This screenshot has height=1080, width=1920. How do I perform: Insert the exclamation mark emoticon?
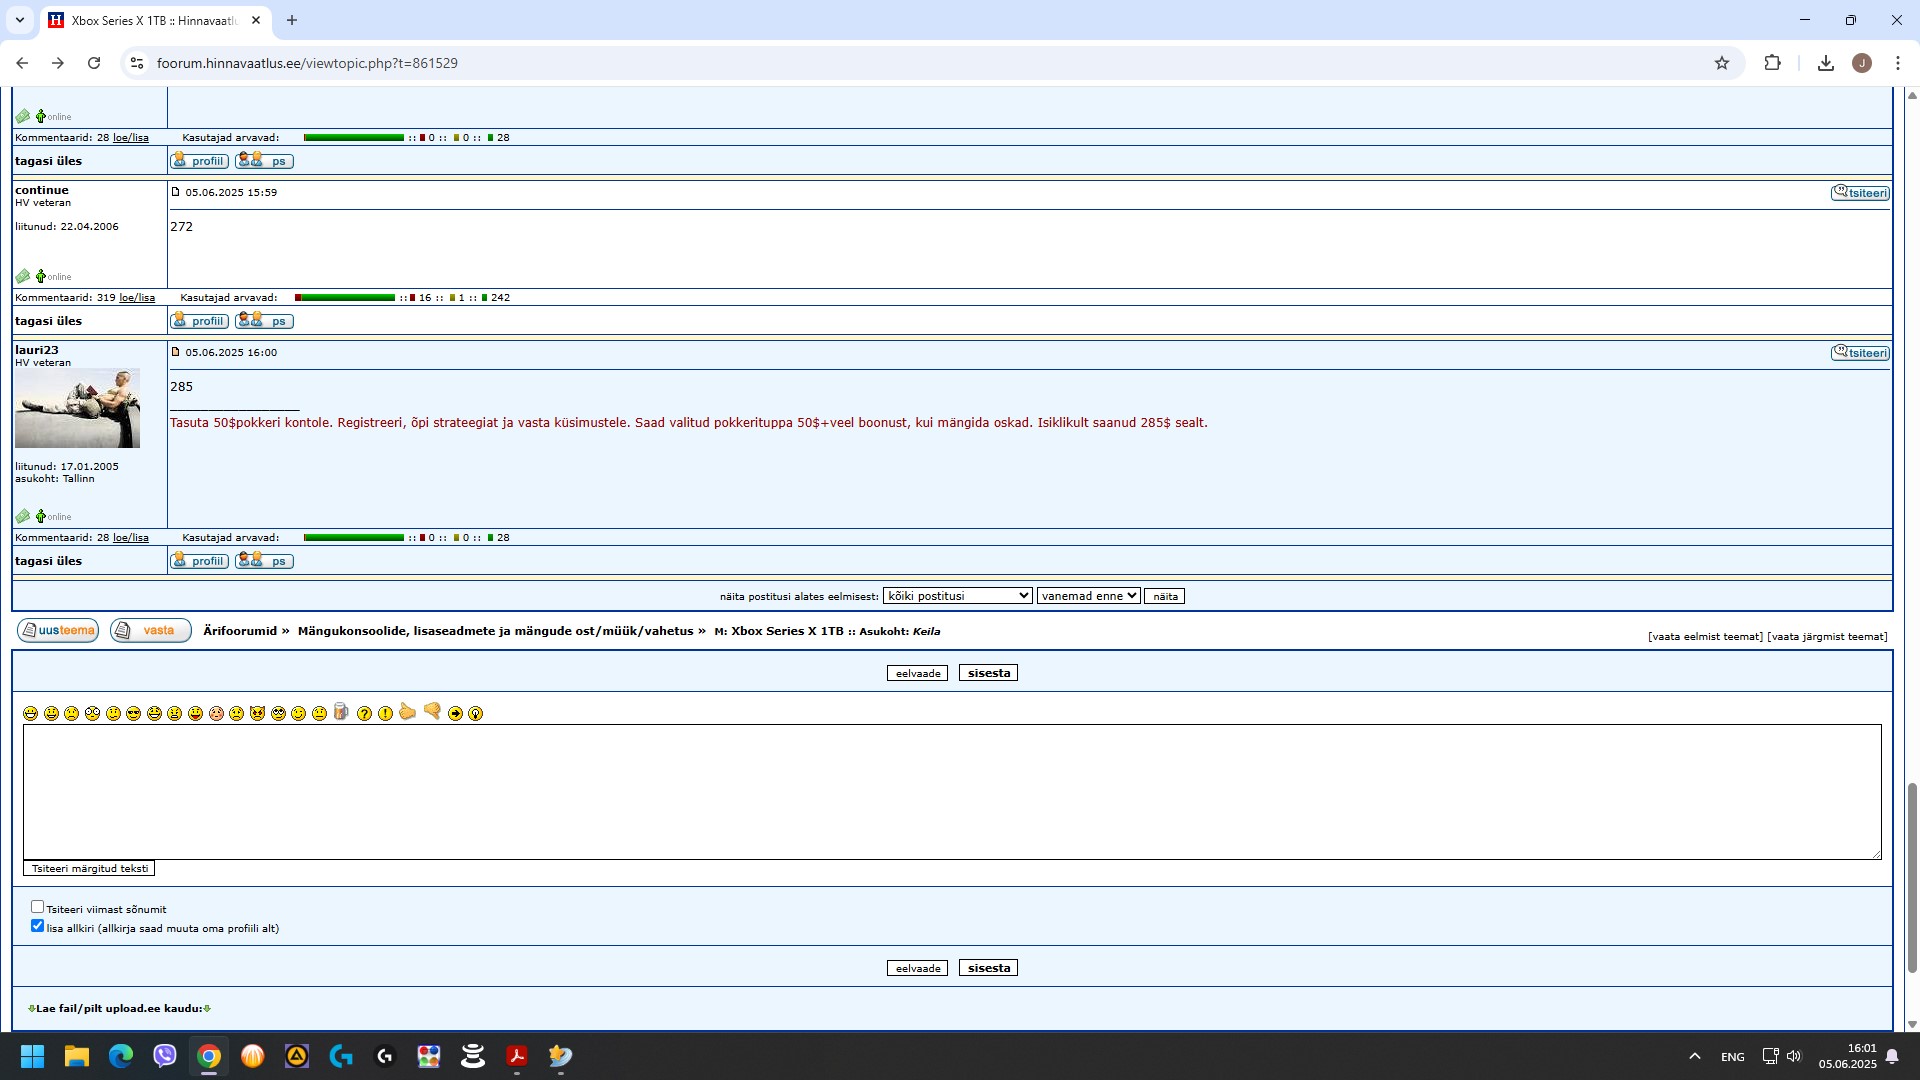point(385,713)
